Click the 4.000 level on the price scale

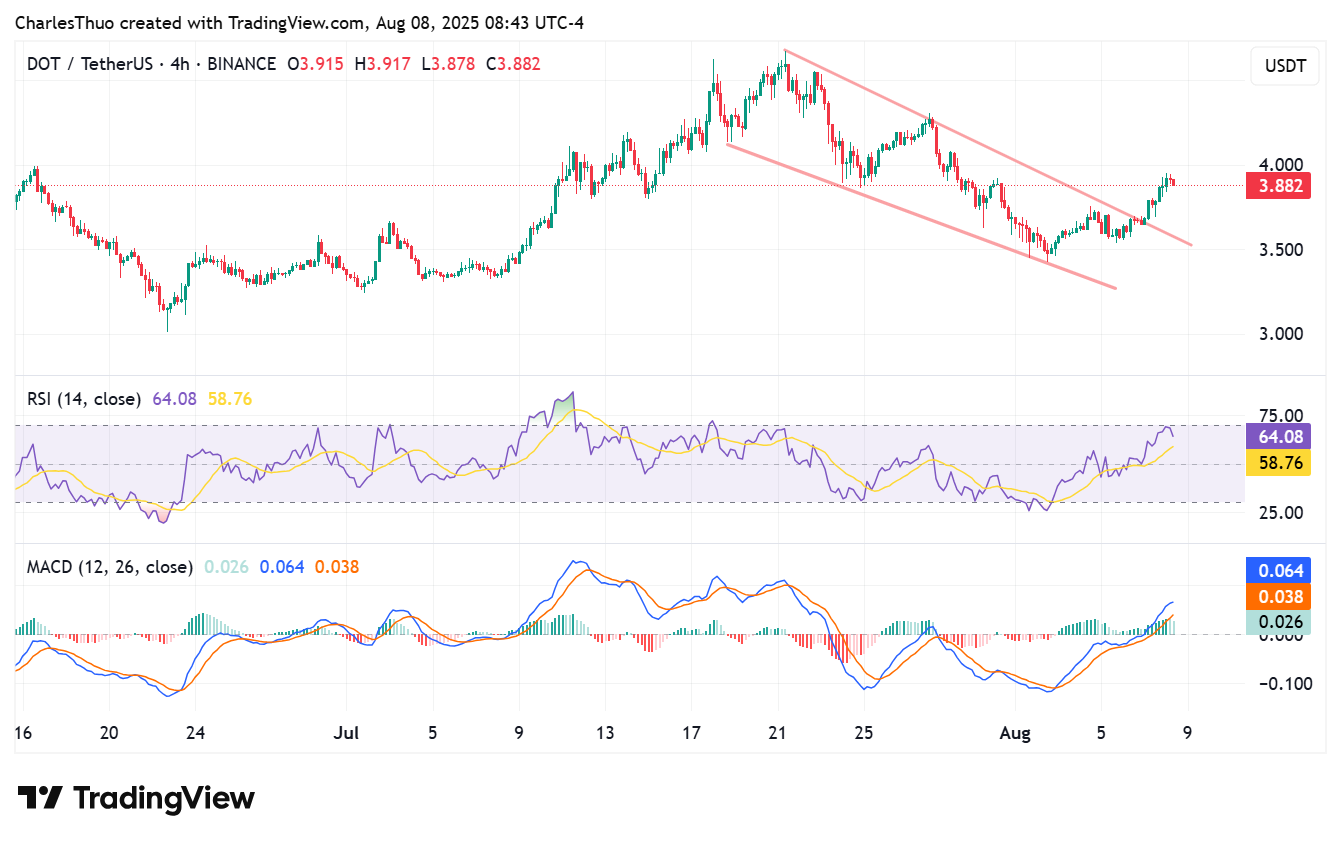pos(1282,165)
